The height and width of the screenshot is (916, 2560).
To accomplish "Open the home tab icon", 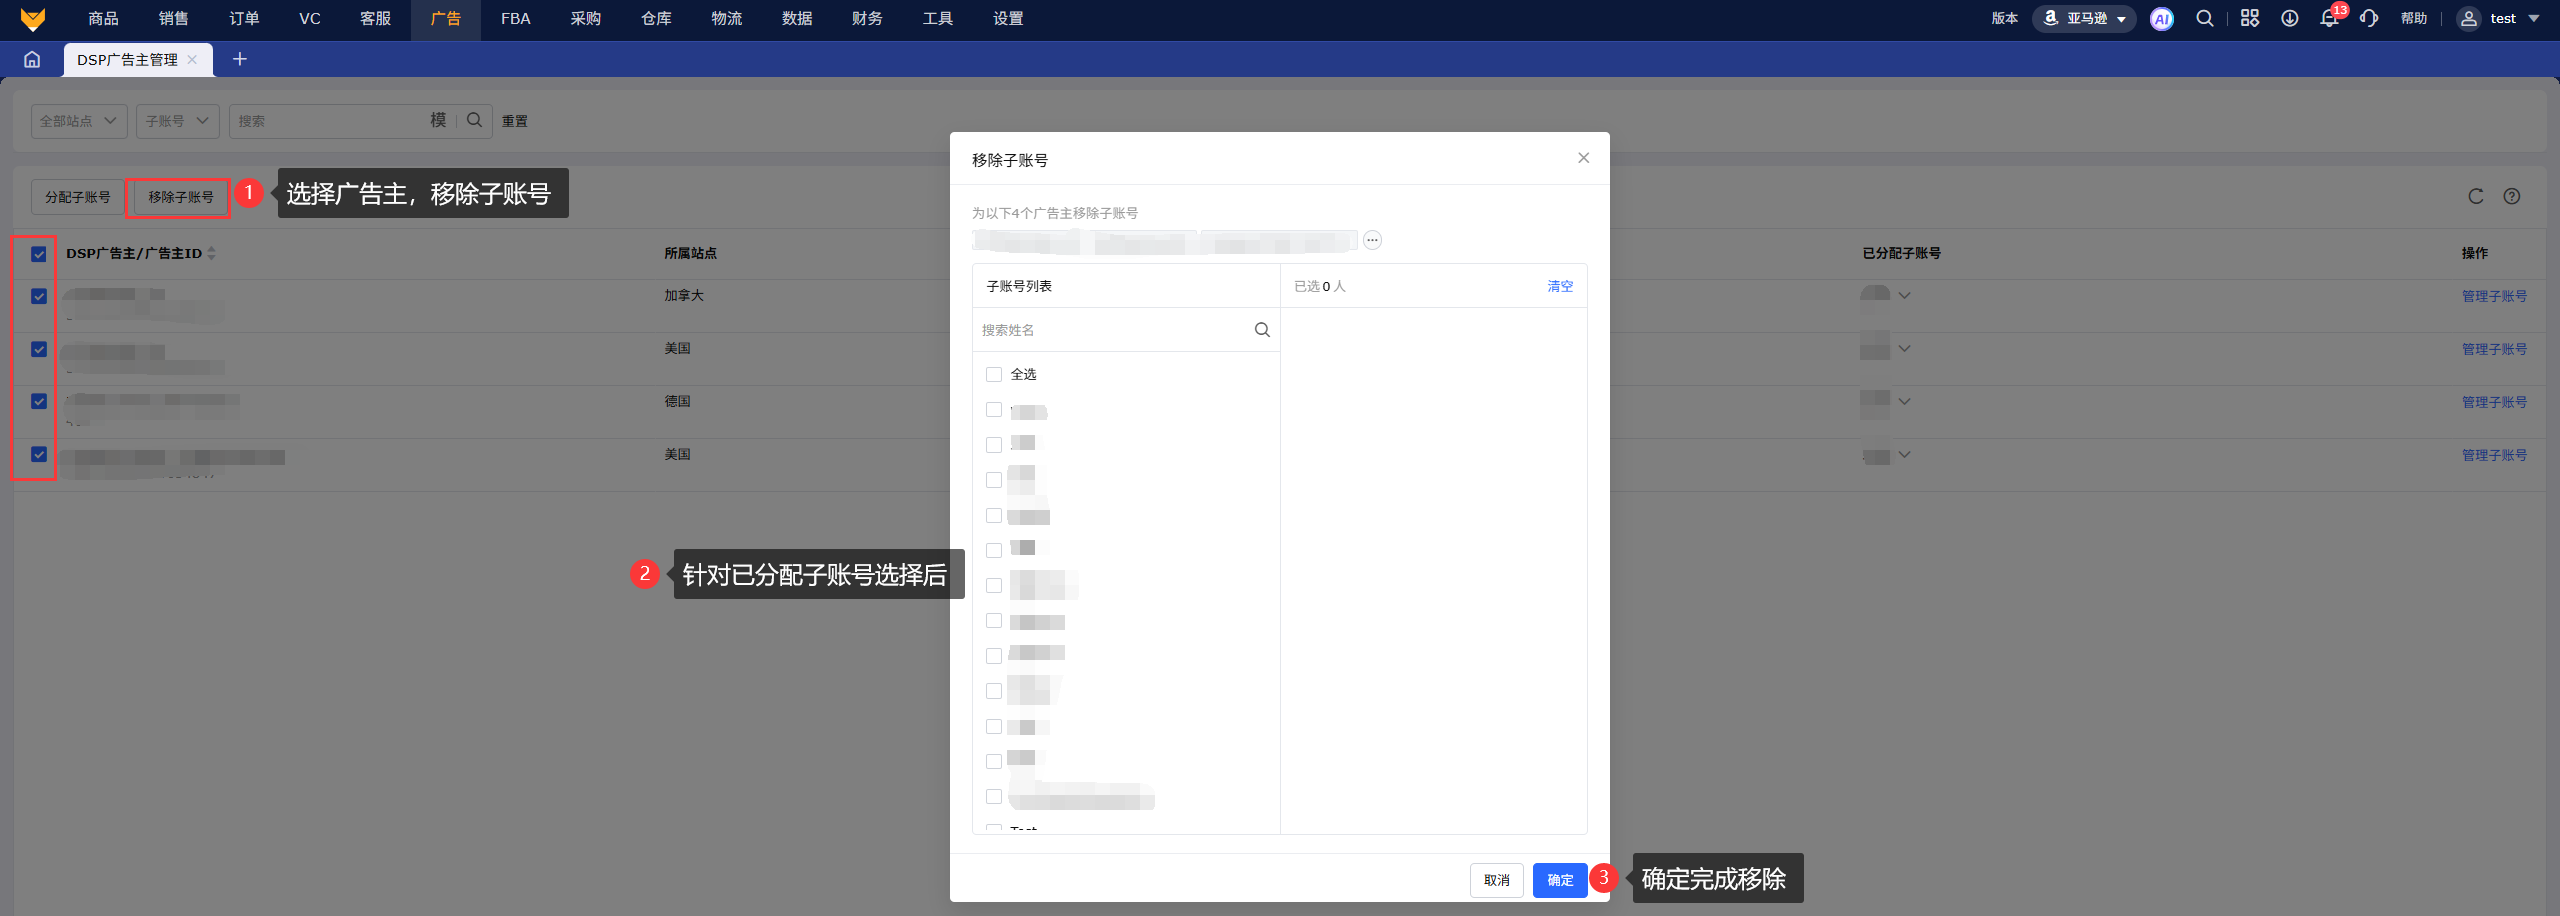I will click(32, 60).
